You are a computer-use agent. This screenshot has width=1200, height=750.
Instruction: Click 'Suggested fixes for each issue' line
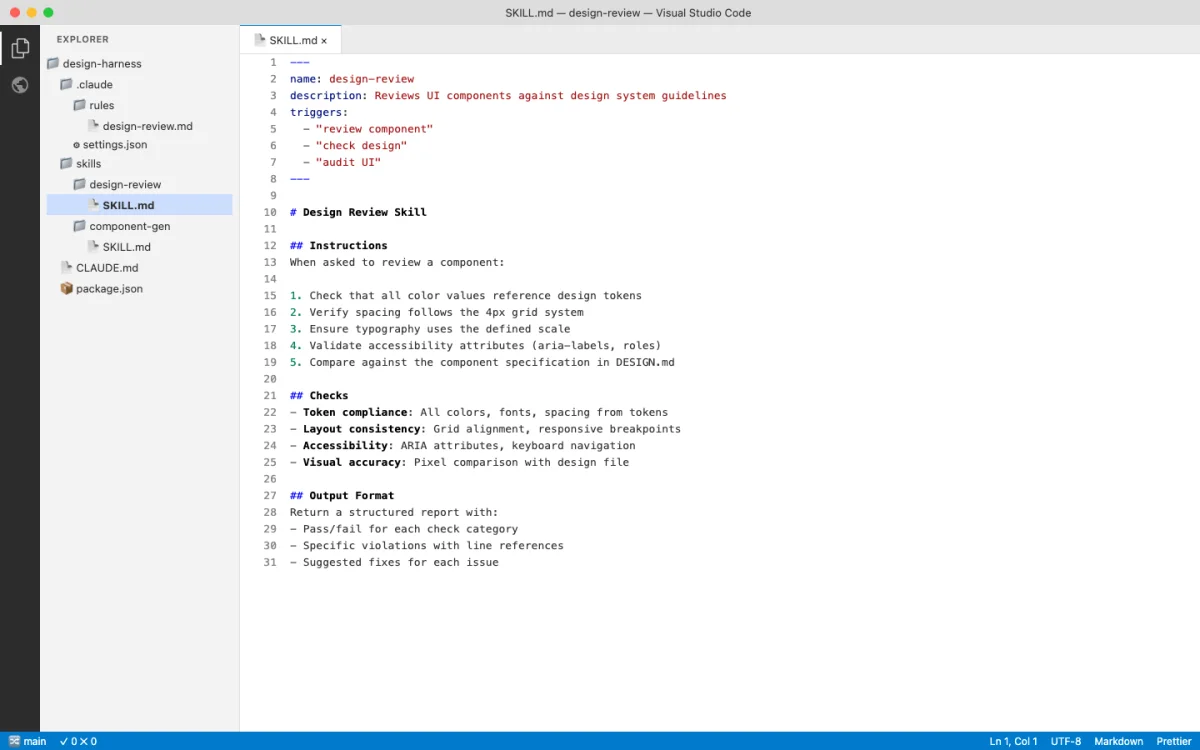pyautogui.click(x=394, y=562)
